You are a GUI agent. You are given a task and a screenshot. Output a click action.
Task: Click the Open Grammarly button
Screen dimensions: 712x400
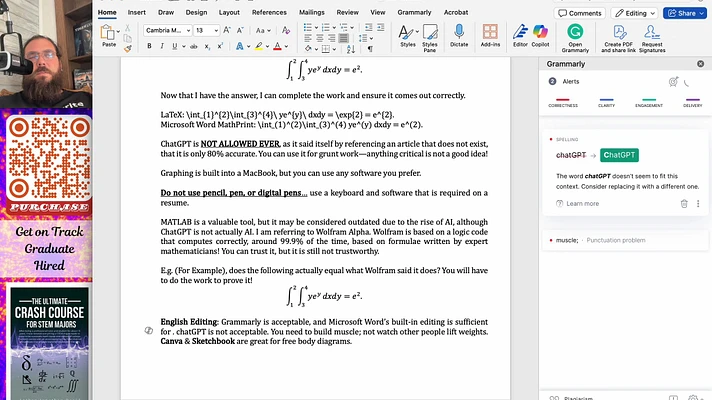pyautogui.click(x=575, y=38)
